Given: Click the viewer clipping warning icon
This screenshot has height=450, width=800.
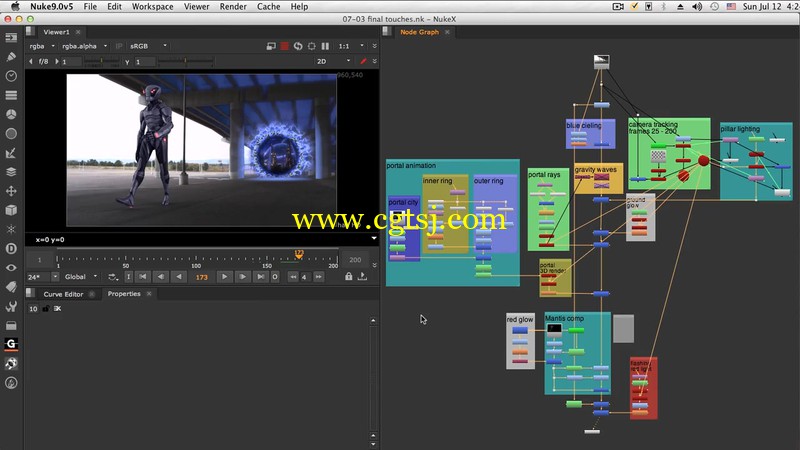Looking at the screenshot, I should pyautogui.click(x=271, y=46).
